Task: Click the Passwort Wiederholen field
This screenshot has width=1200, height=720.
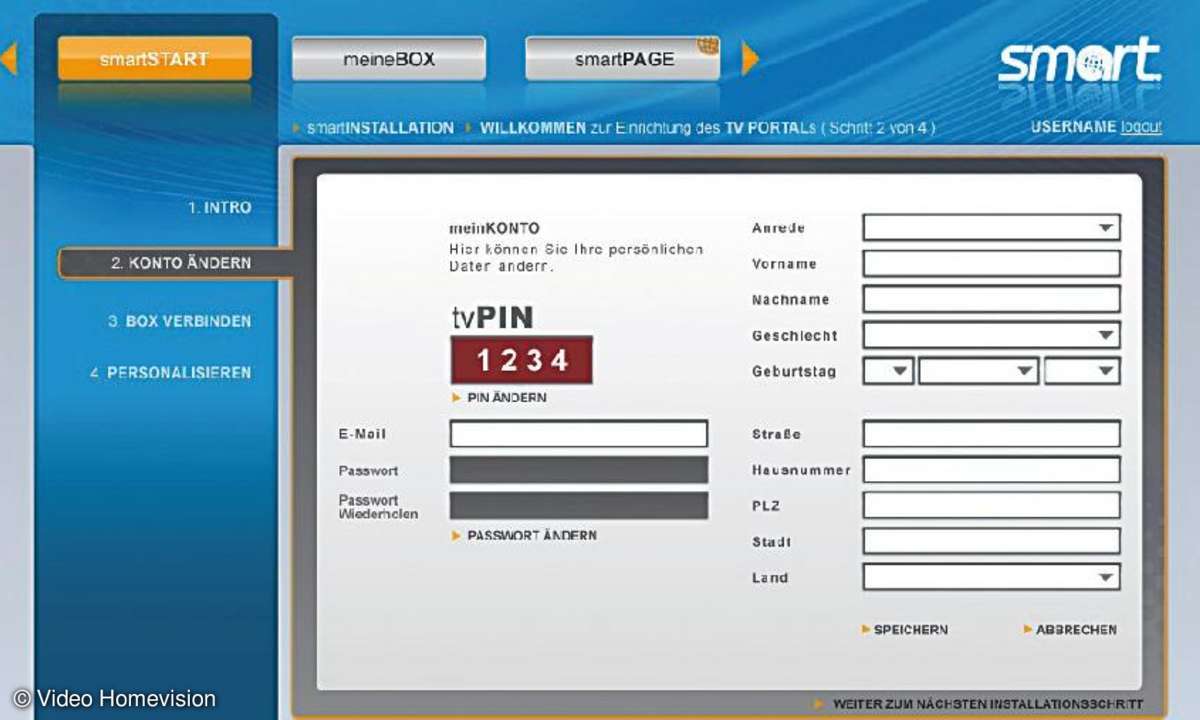Action: click(578, 505)
